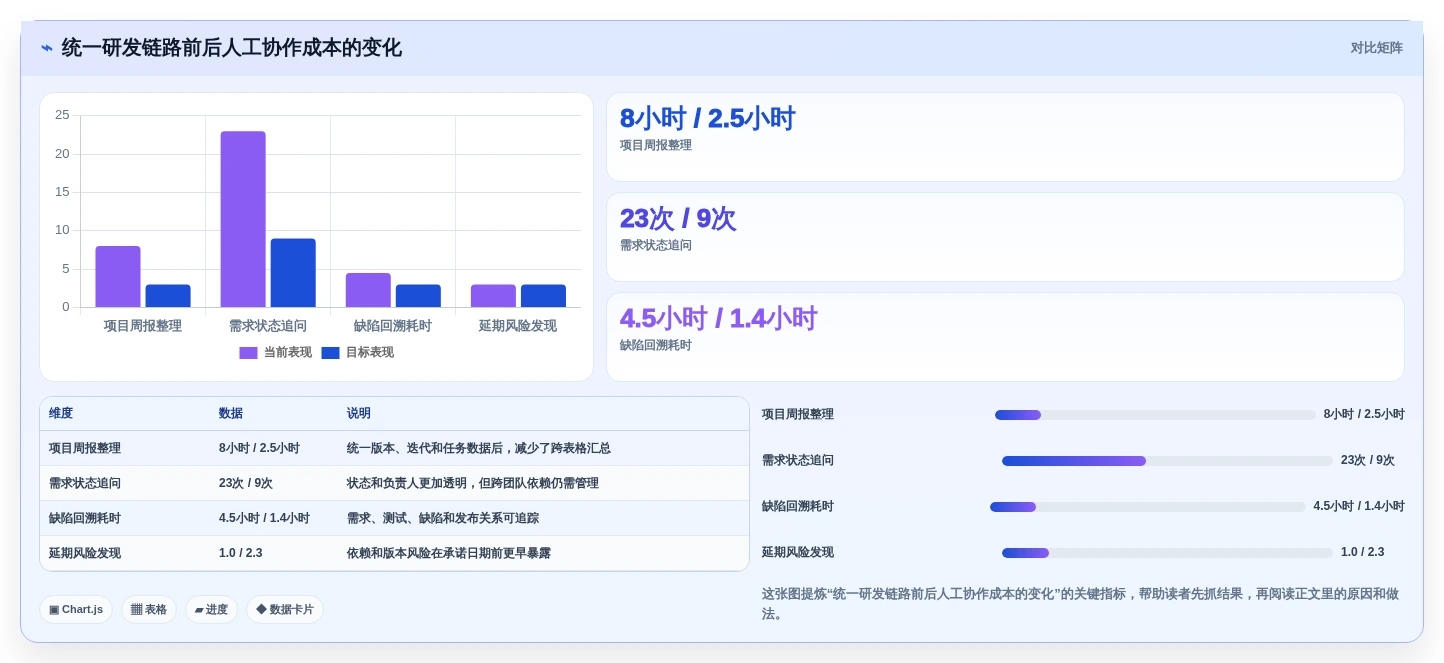Viewport: 1444px width, 663px height.
Task: Click the 1.0 / 2.3 value beside the progress bar
Action: (1363, 553)
